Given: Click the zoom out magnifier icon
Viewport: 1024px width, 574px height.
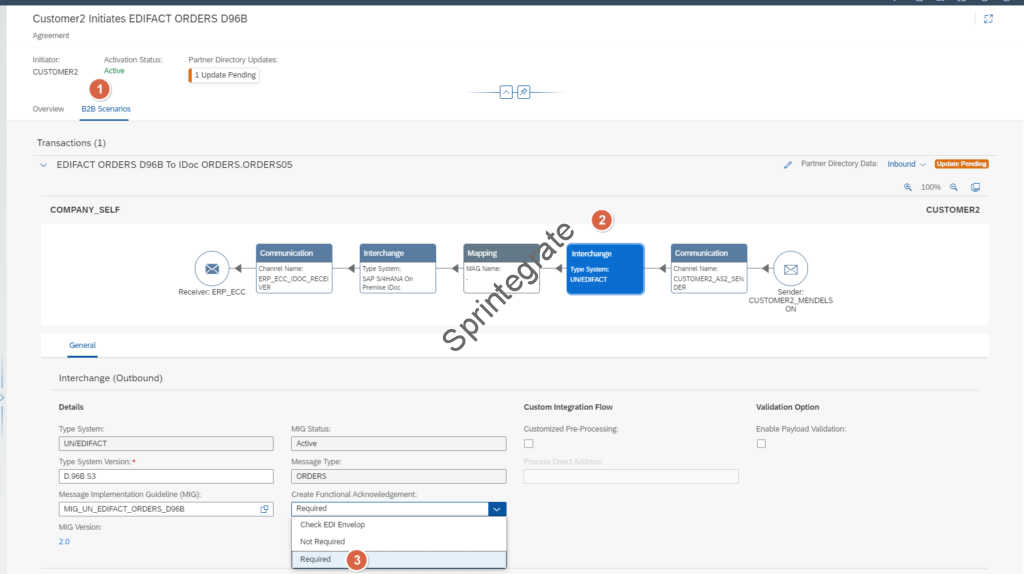Looking at the screenshot, I should [x=954, y=187].
